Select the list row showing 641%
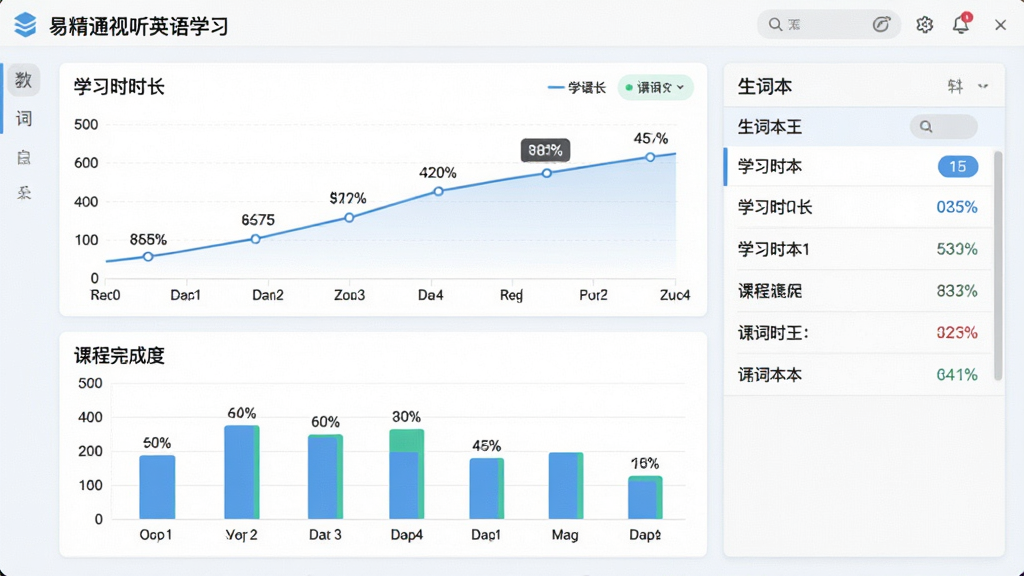 [857, 375]
